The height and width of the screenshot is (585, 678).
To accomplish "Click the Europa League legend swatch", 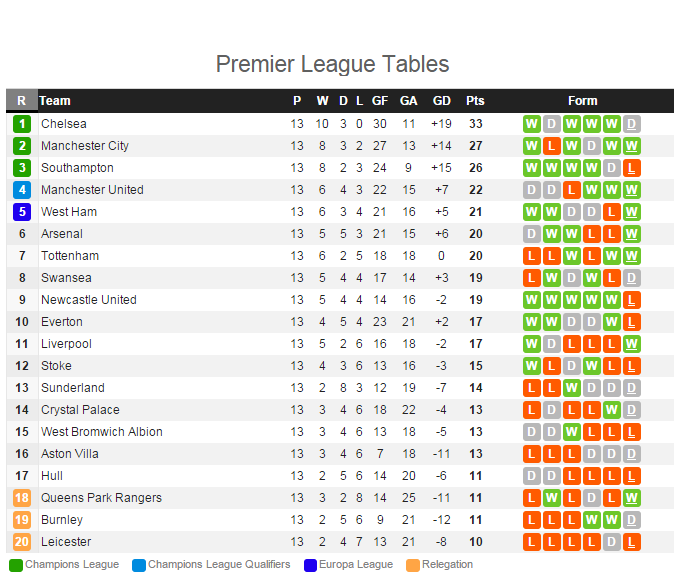I will point(310,565).
